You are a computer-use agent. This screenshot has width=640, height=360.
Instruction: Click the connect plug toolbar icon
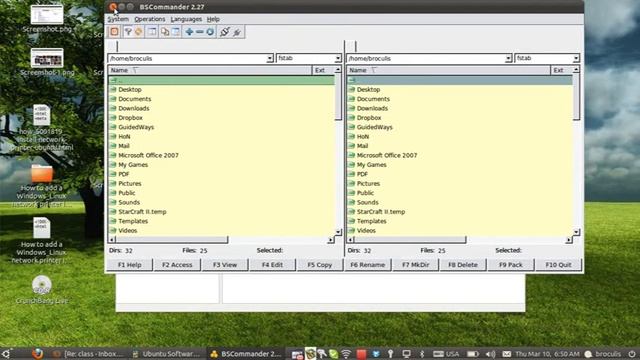pos(224,32)
